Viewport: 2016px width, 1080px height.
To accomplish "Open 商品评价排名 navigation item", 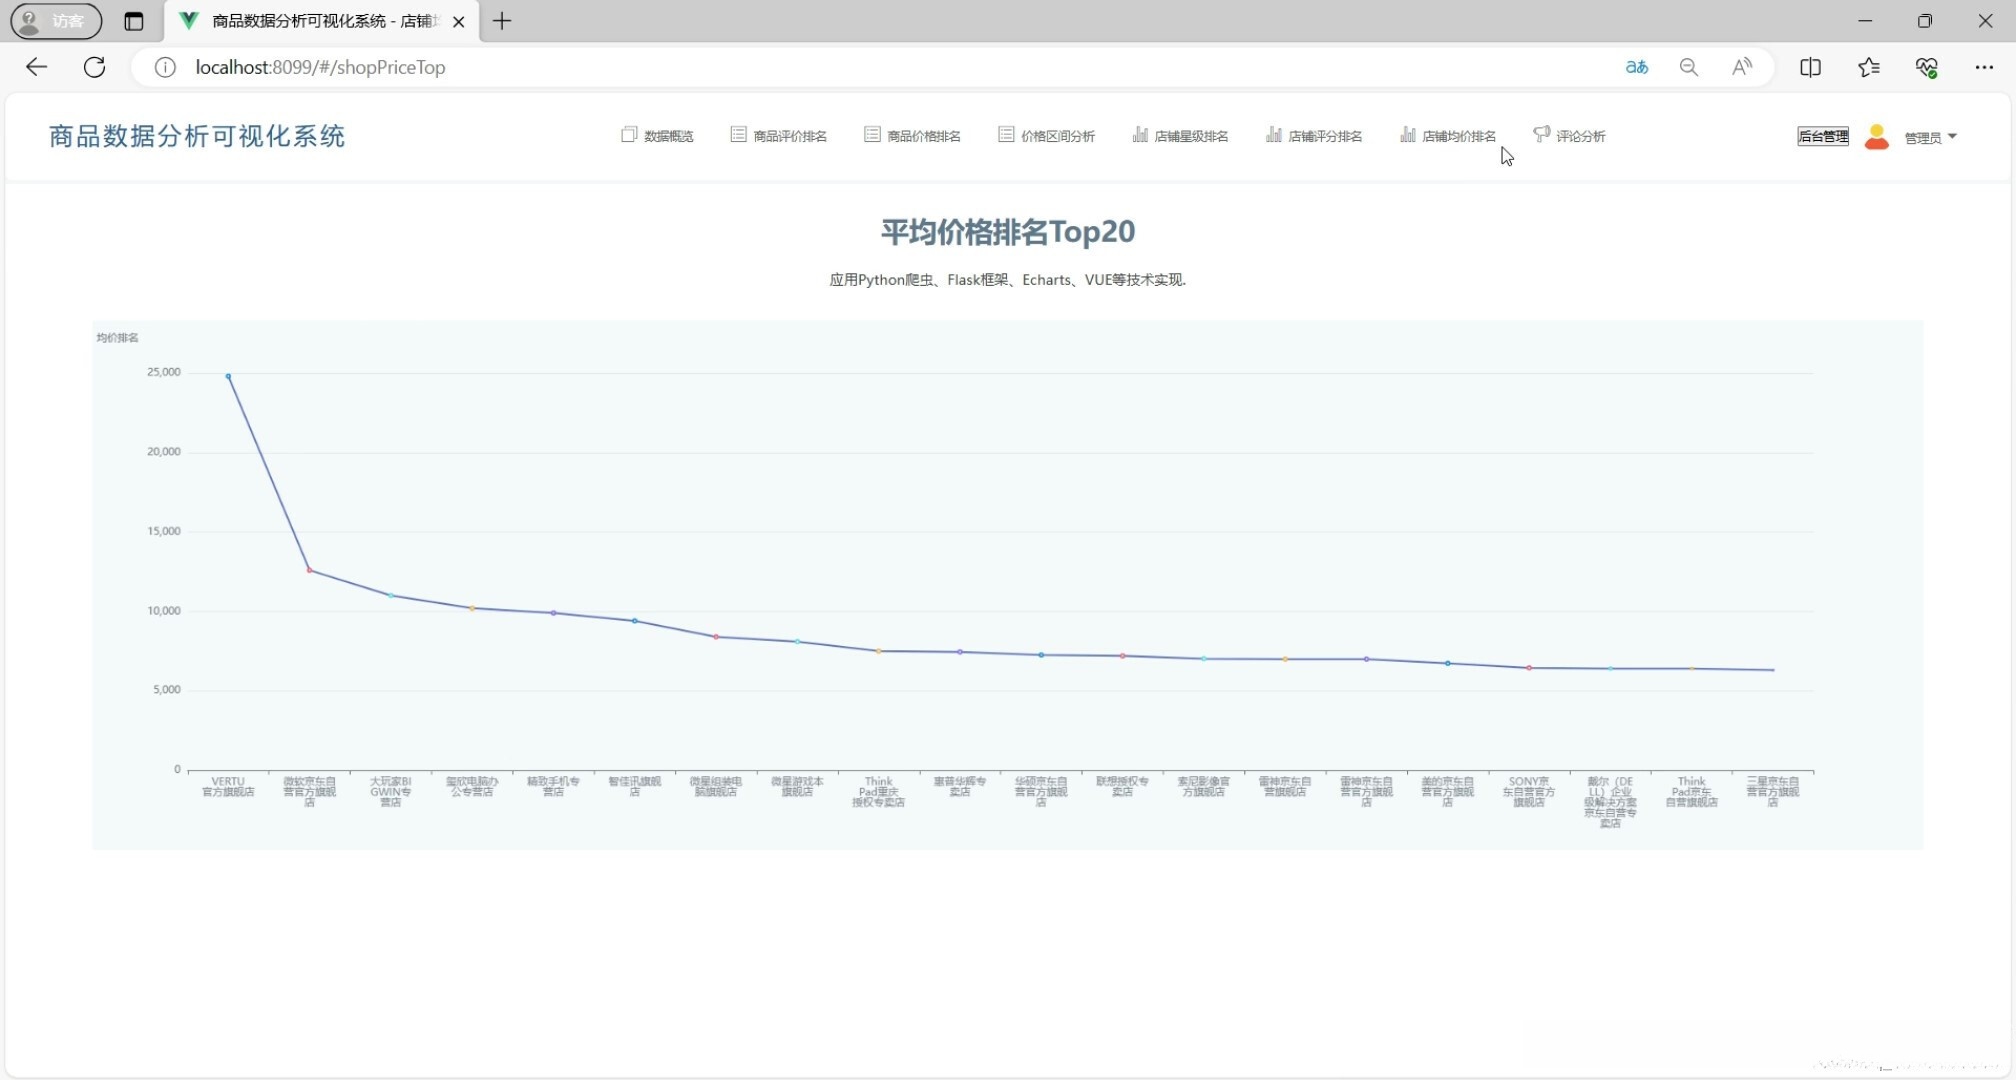I will 778,136.
